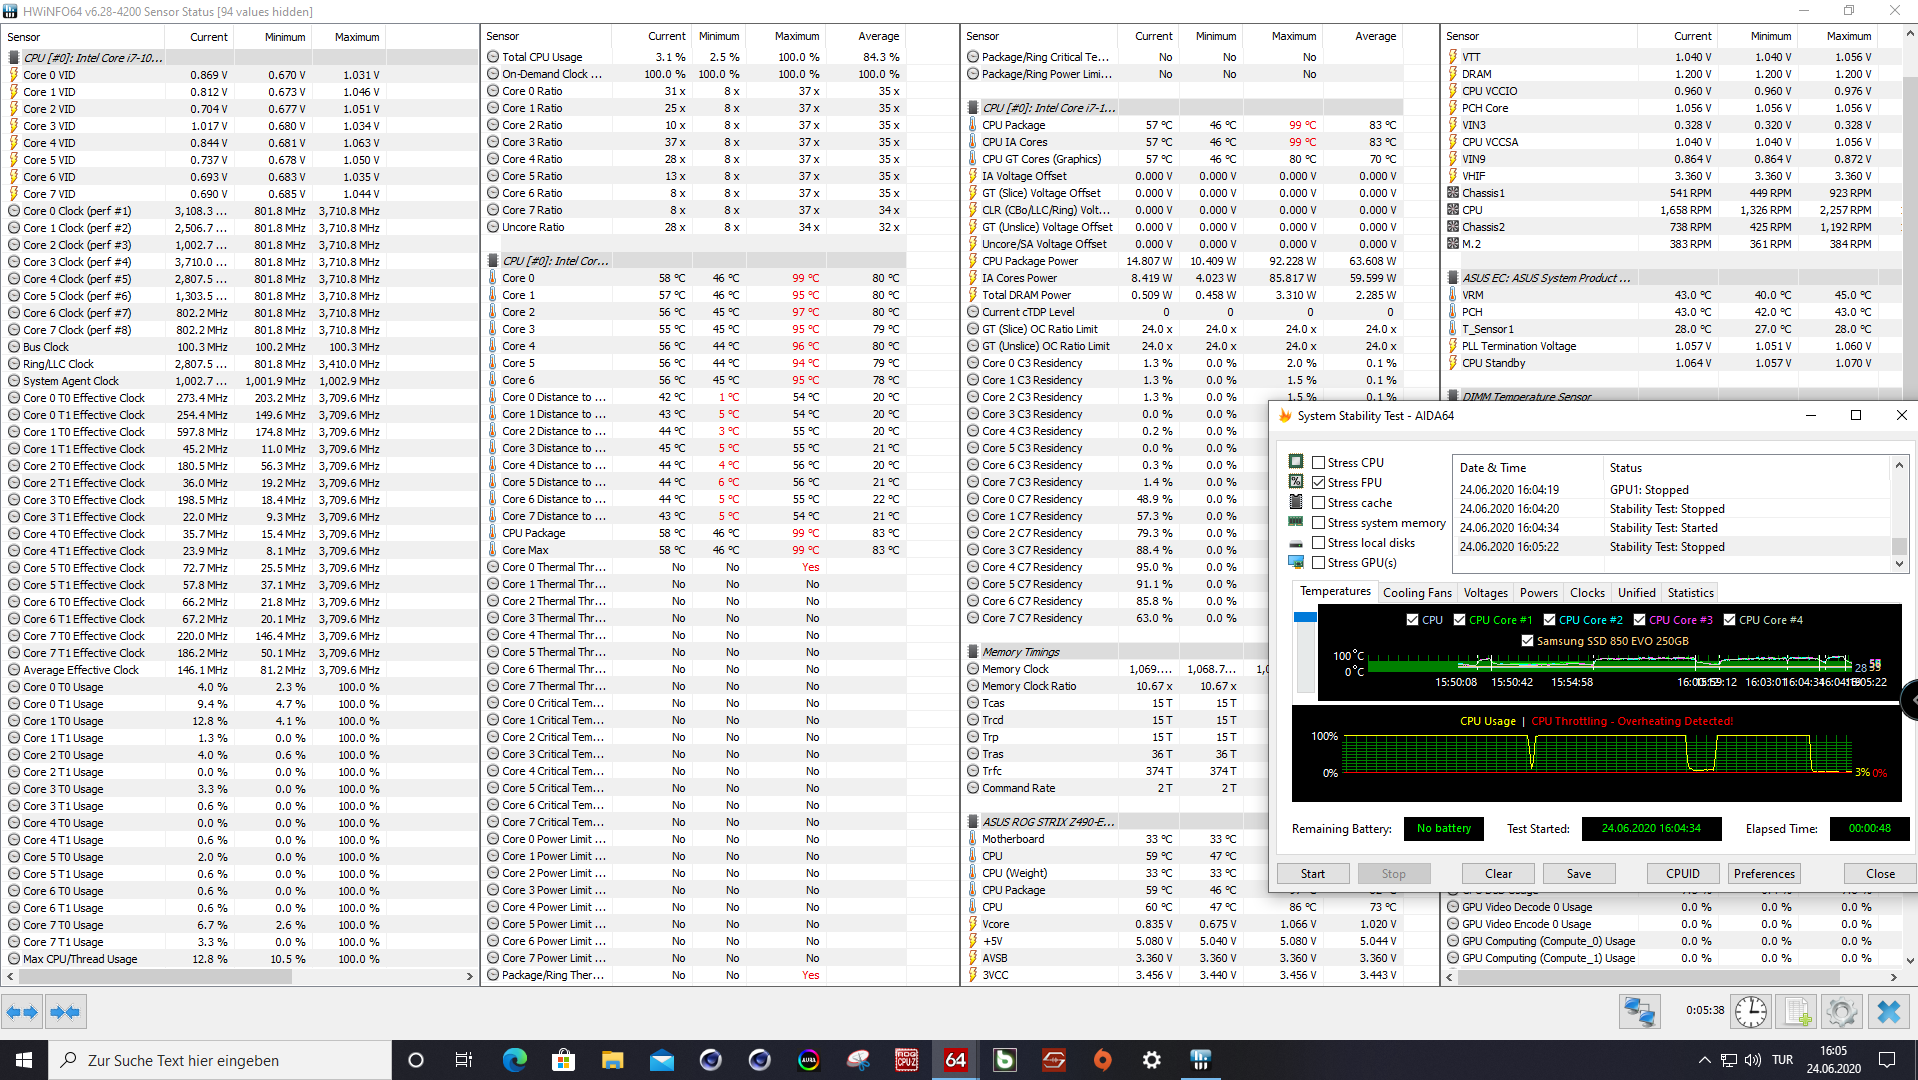
Task: Click blue temperature graph scale slider
Action: (x=1305, y=617)
